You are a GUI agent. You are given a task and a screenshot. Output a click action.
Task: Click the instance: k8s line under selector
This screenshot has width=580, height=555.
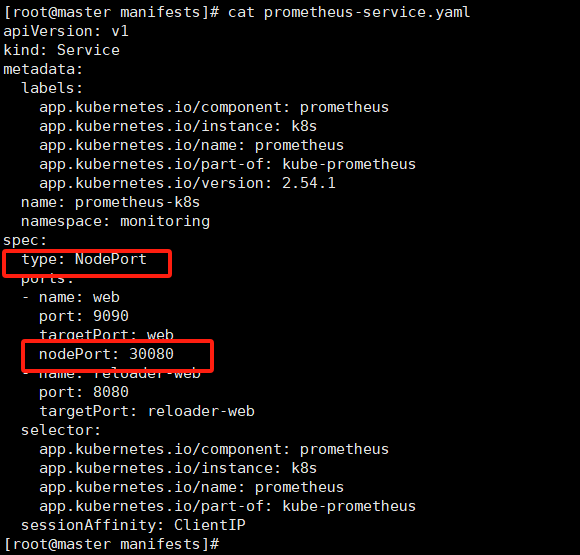[178, 468]
